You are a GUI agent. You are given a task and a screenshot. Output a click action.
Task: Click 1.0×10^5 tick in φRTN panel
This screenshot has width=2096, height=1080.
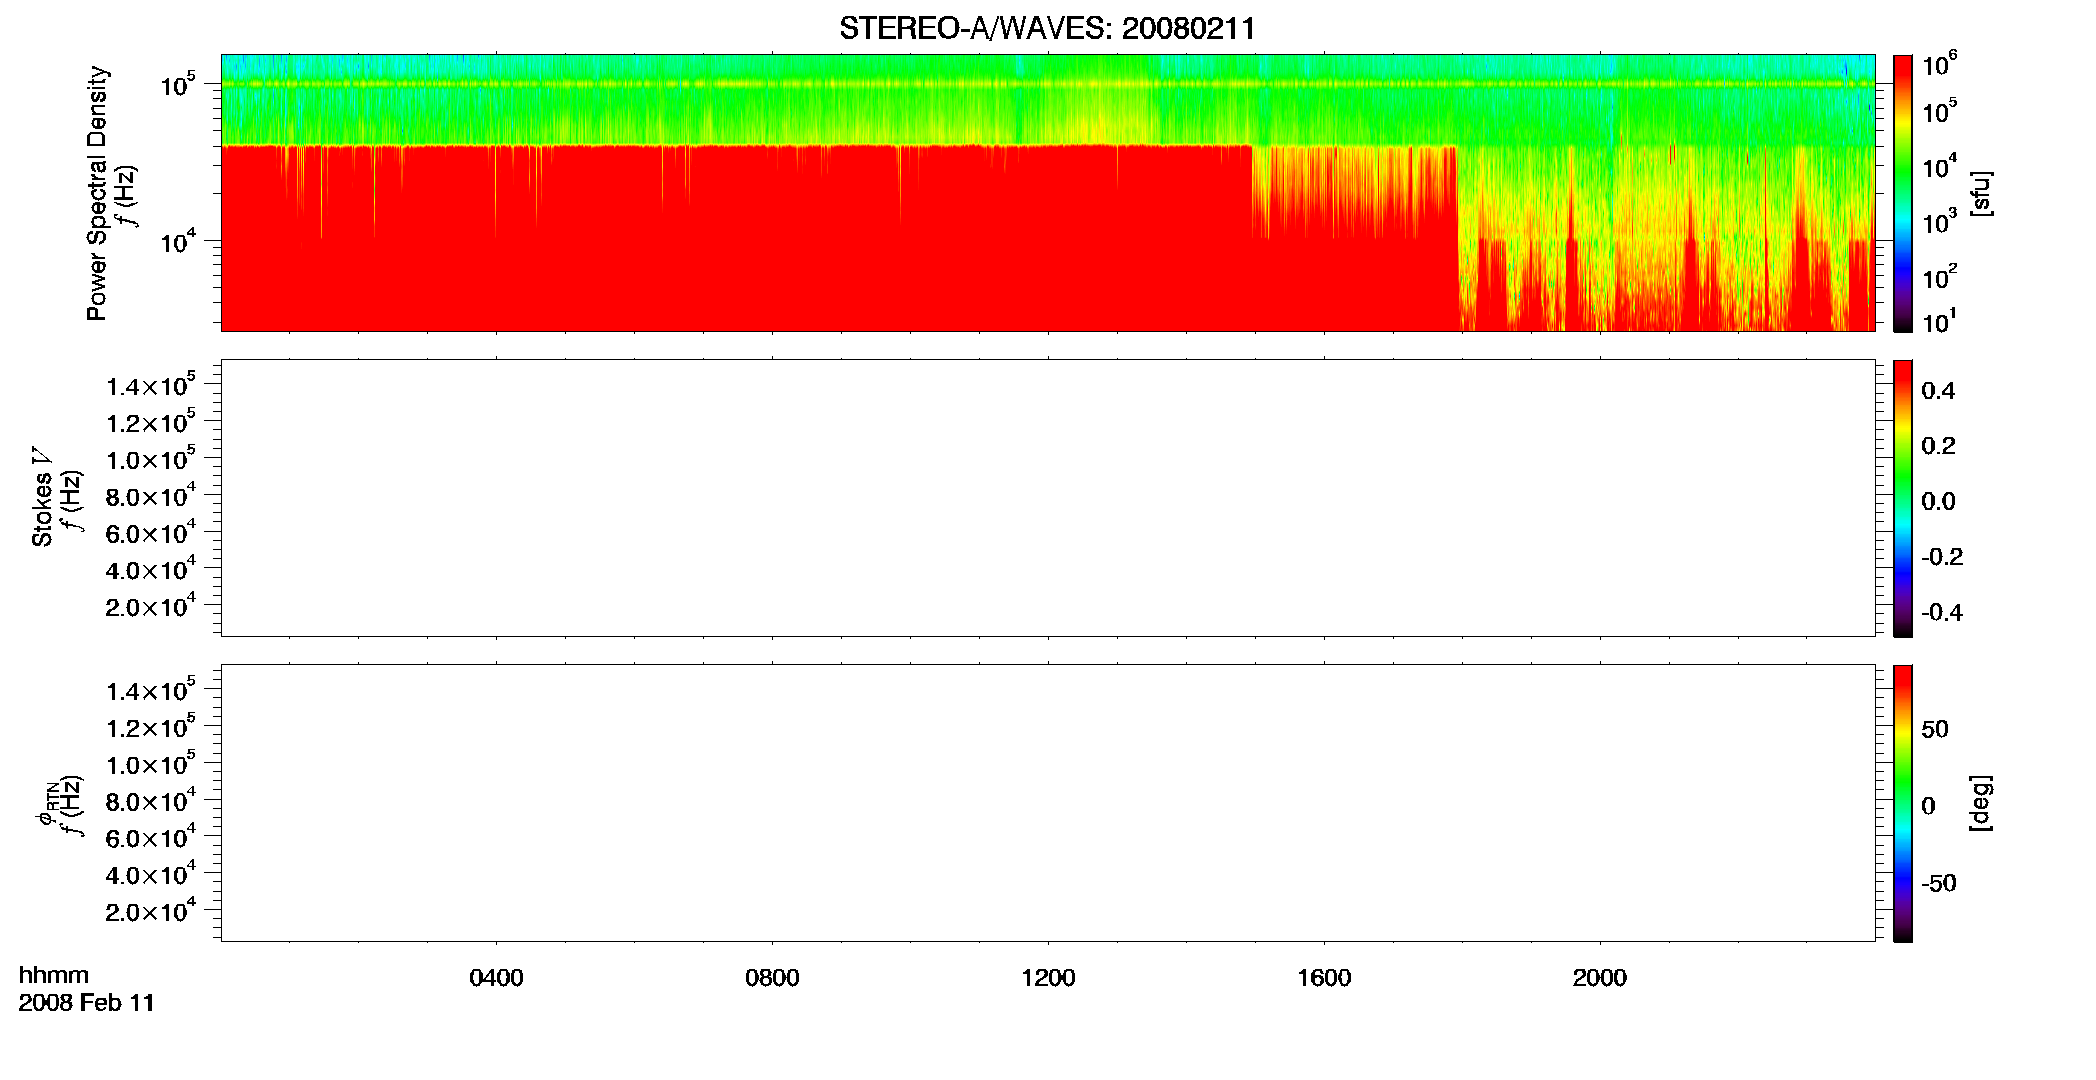click(x=151, y=763)
